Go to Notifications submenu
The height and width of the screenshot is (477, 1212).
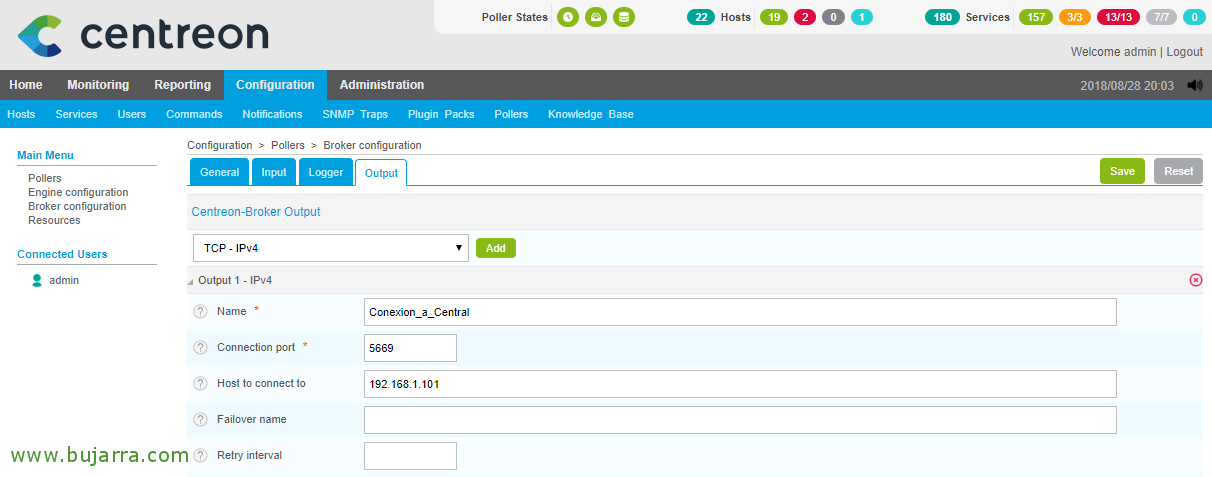[272, 114]
